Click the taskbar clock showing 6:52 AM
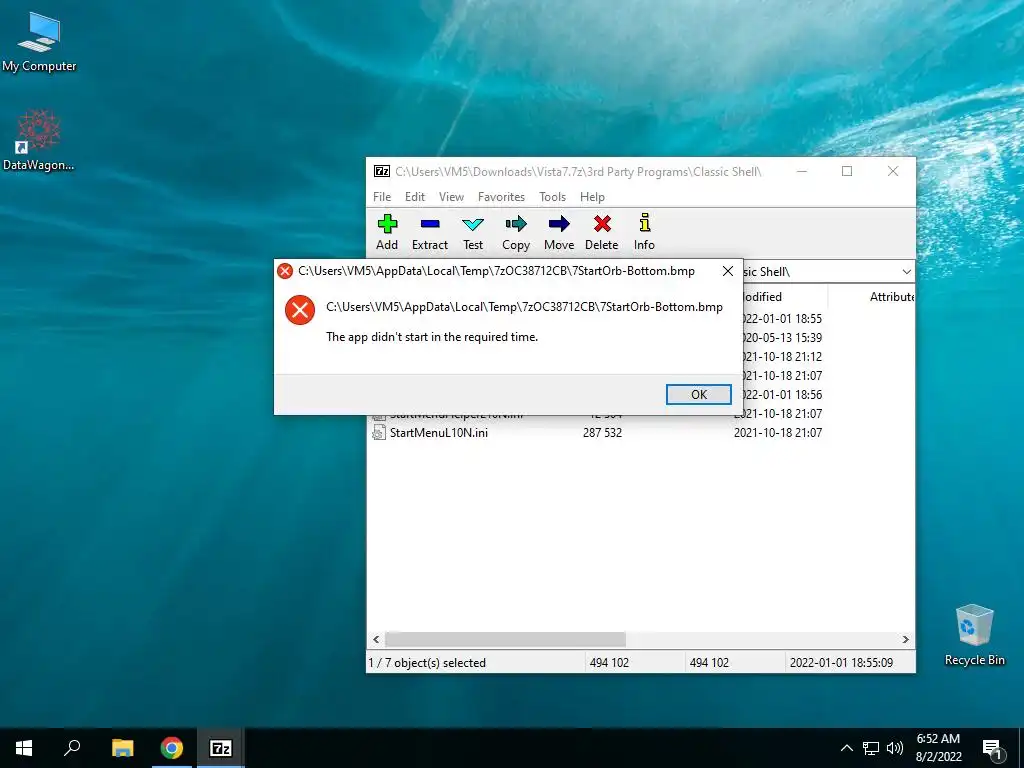The width and height of the screenshot is (1024, 768). 938,748
